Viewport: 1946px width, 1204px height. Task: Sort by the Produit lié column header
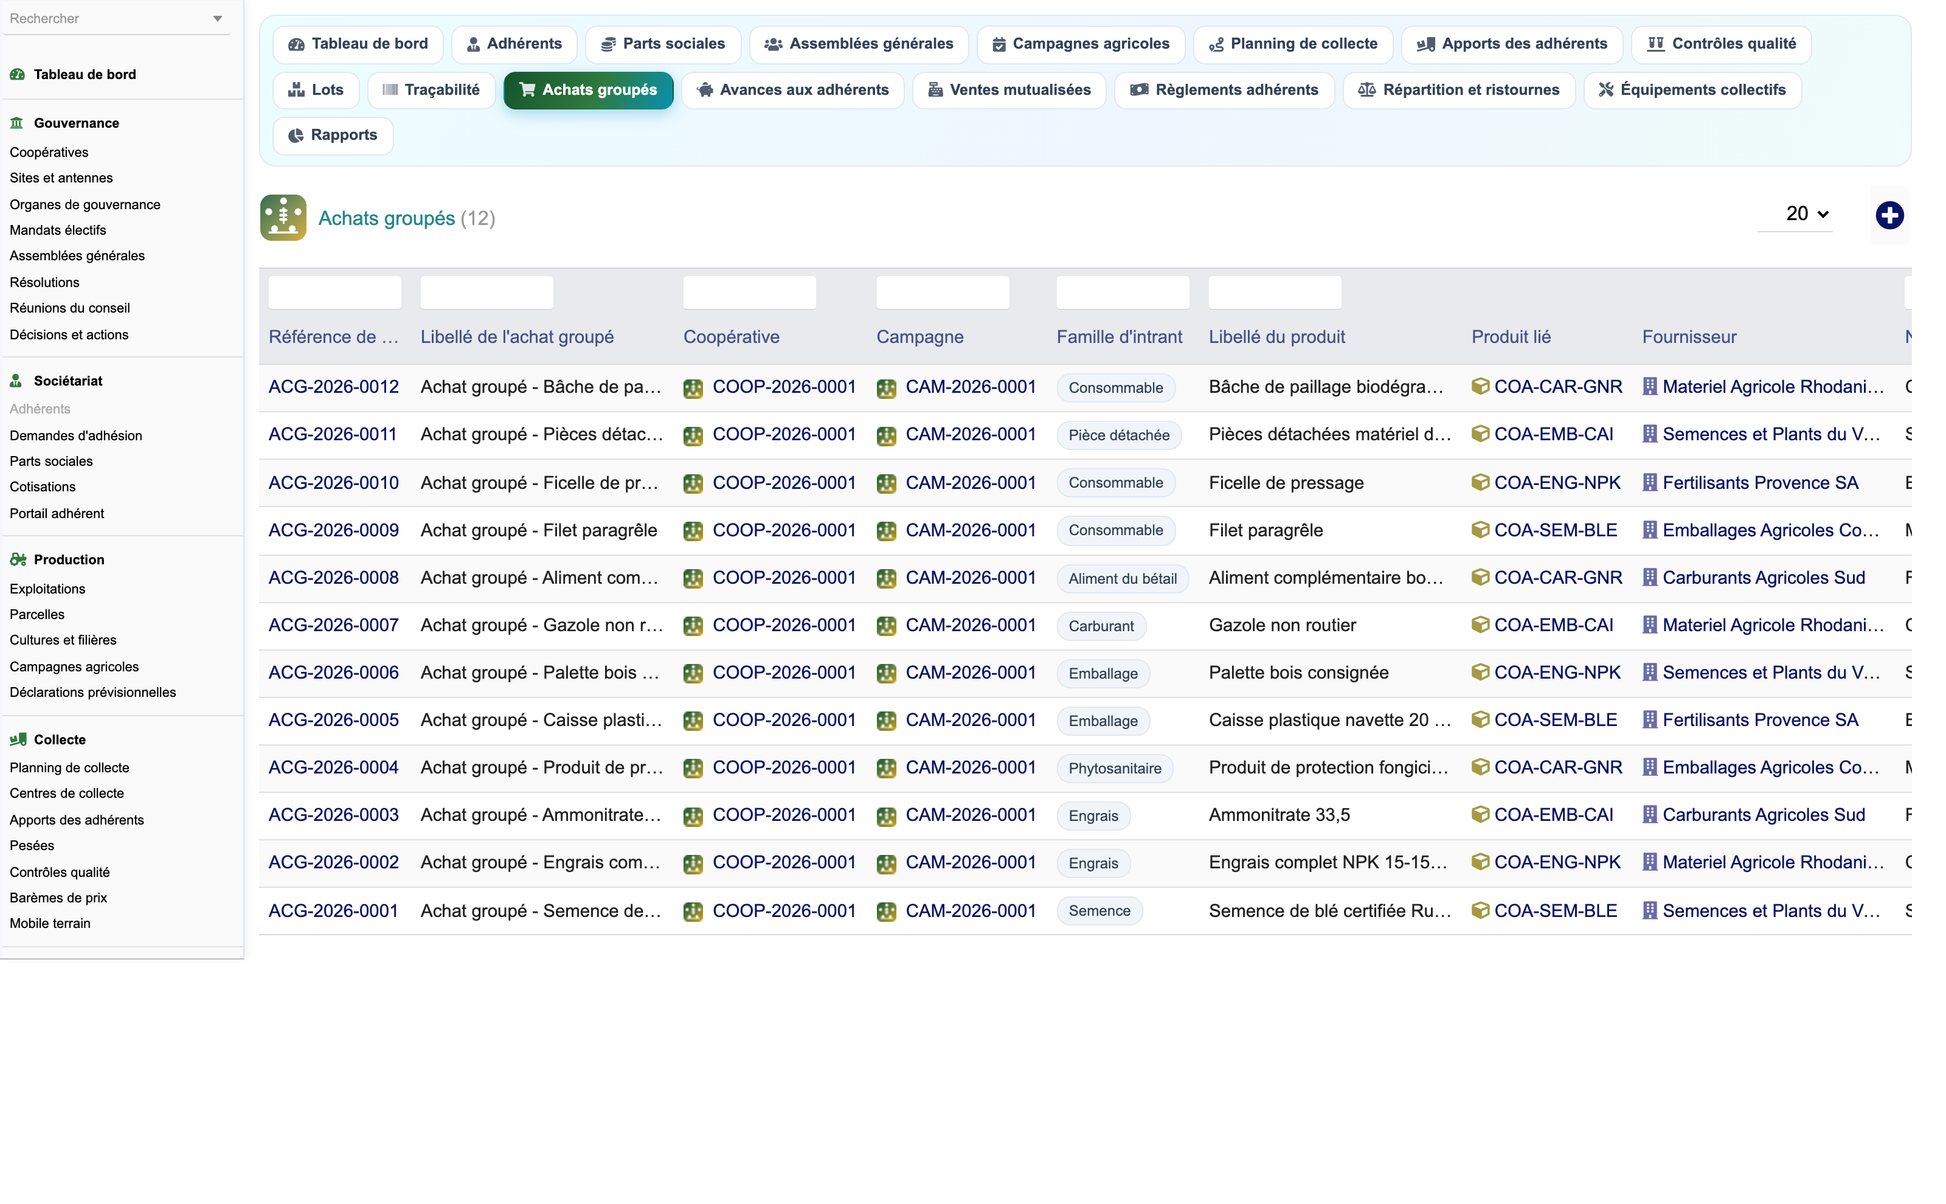click(x=1511, y=337)
